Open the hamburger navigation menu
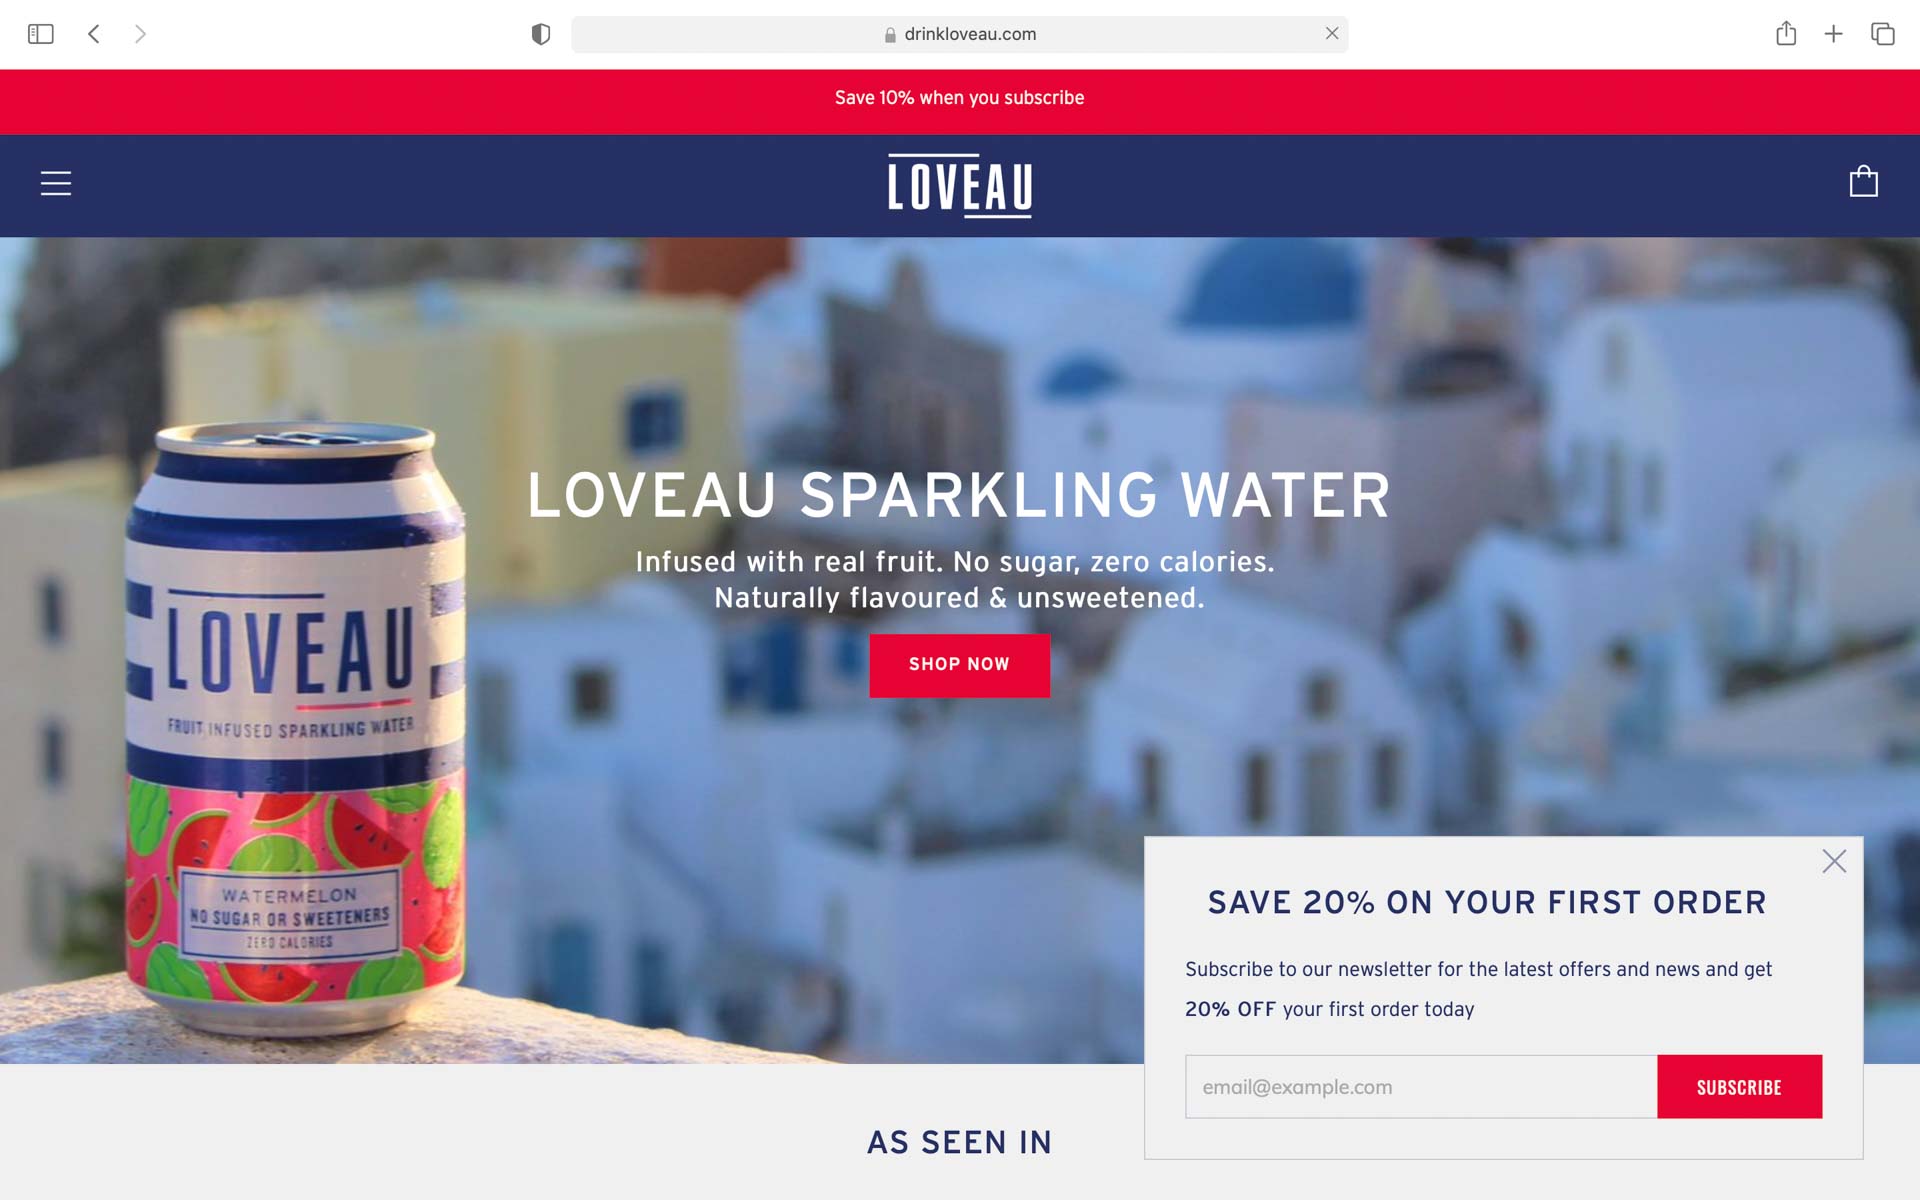Screen dimensions: 1920x1200 click(56, 184)
